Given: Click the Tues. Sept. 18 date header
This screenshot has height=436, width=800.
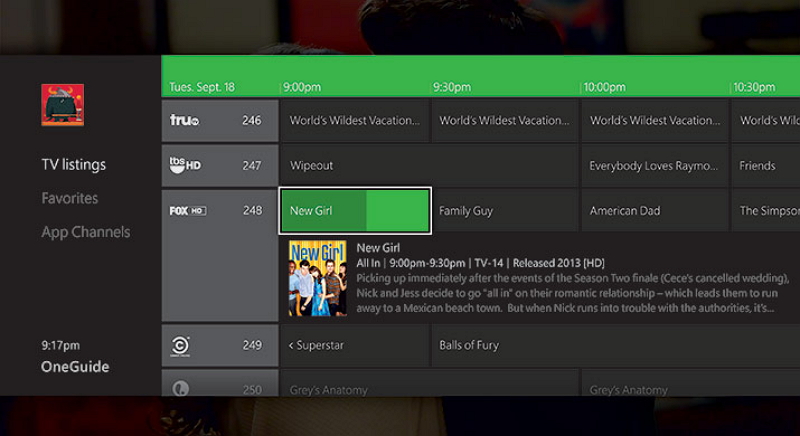Looking at the screenshot, I should 202,87.
